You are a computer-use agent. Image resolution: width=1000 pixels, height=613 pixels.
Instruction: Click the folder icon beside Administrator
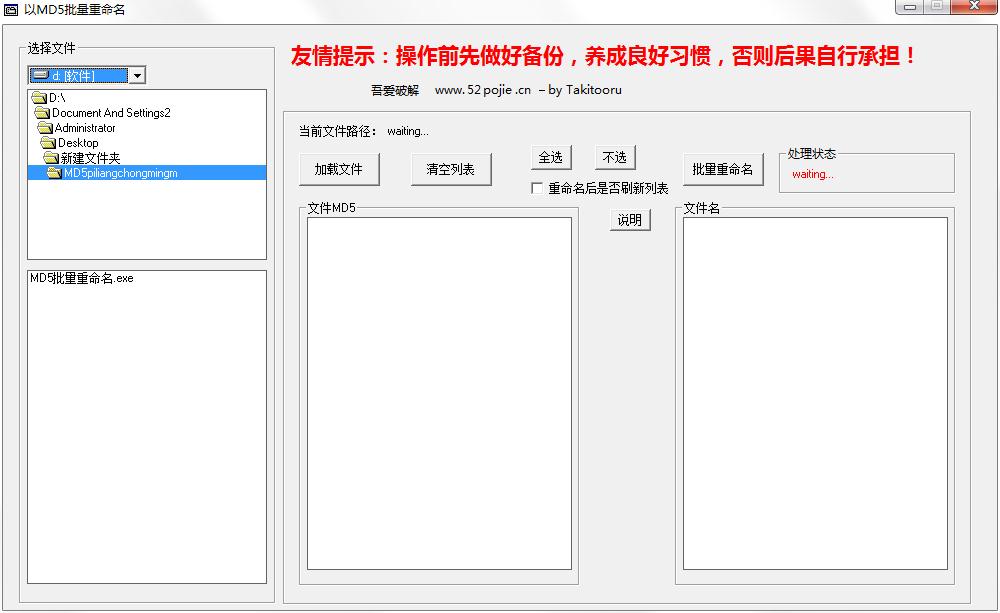tap(44, 128)
